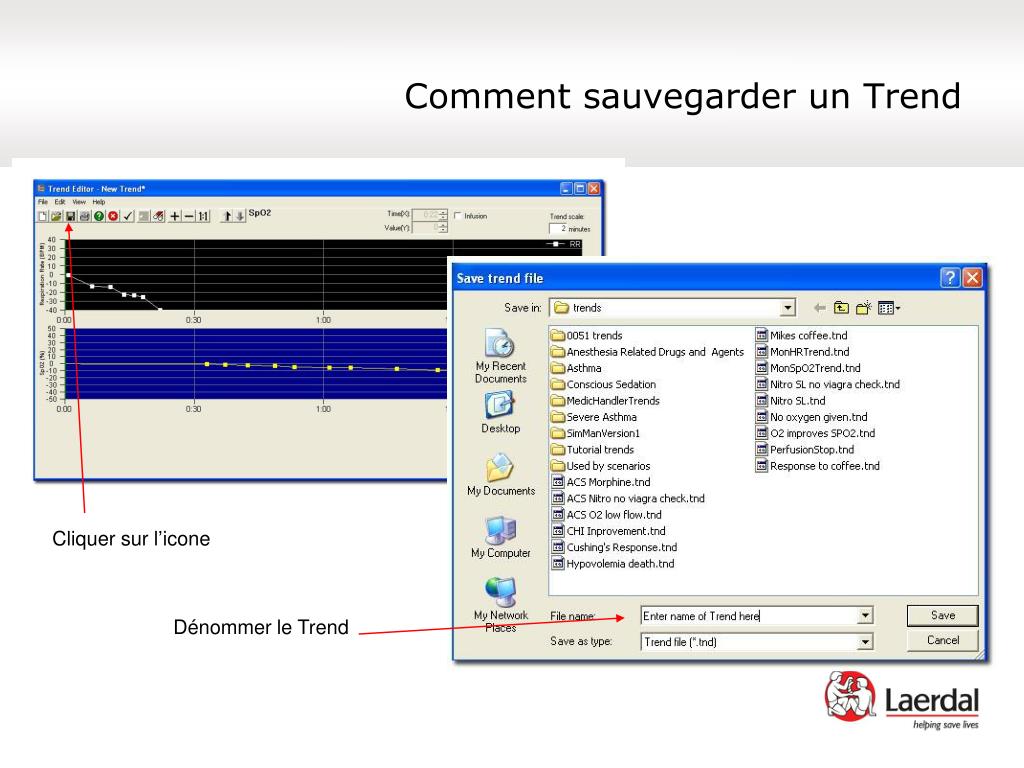Create a new folder with the toolbar icon
1024x768 pixels.
[863, 308]
